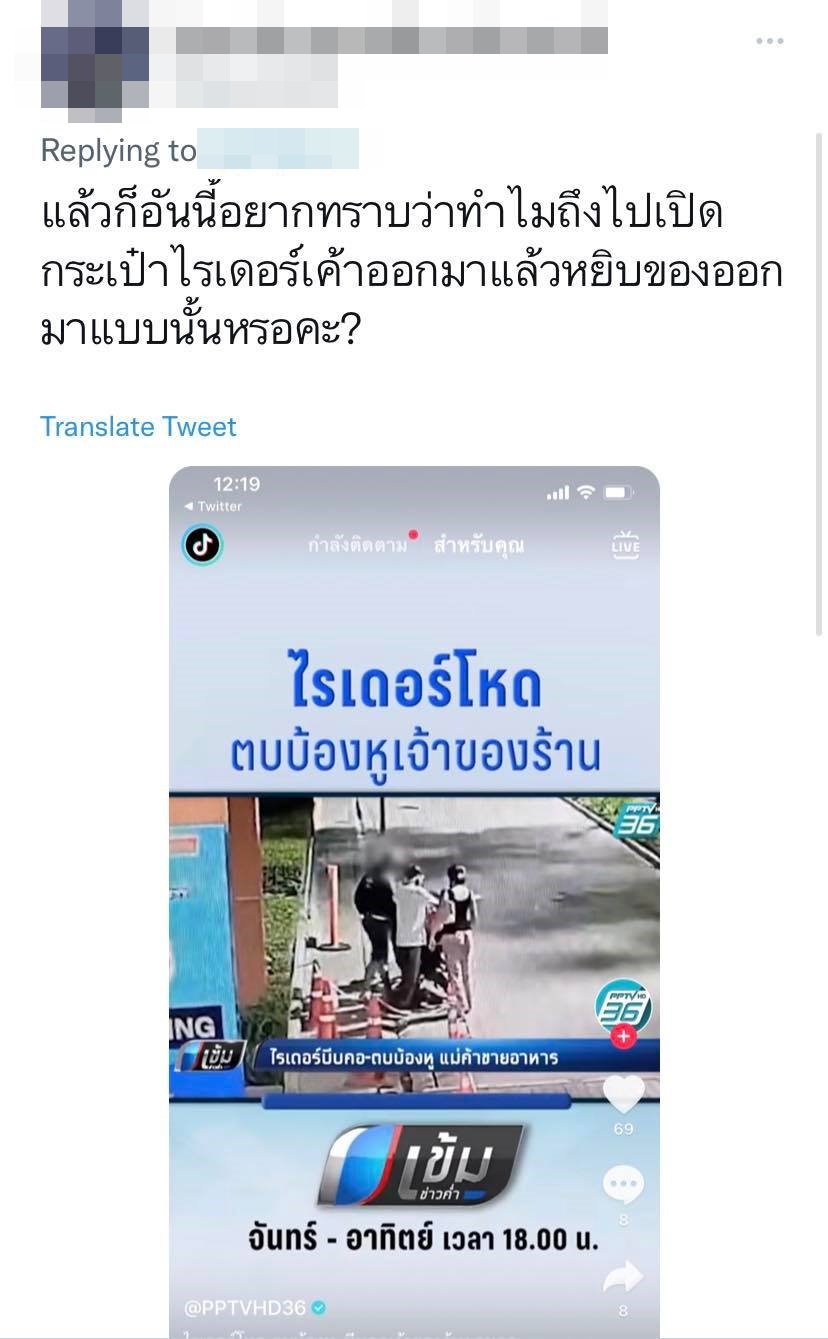The height and width of the screenshot is (1339, 828).
Task: Click the page scrollbar on the right edge
Action: (x=820, y=385)
